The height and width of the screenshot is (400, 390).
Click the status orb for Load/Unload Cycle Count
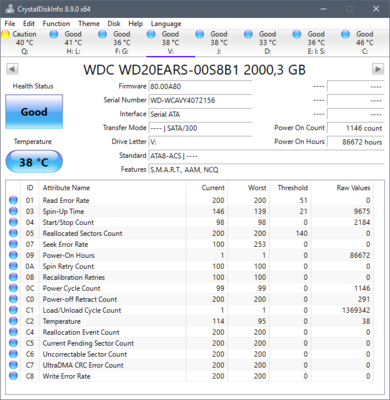[13, 310]
